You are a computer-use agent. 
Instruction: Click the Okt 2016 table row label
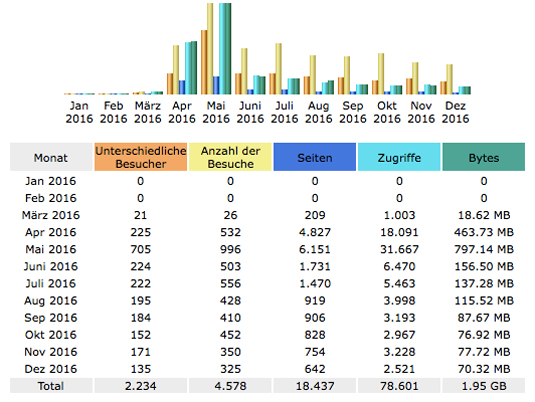point(51,335)
